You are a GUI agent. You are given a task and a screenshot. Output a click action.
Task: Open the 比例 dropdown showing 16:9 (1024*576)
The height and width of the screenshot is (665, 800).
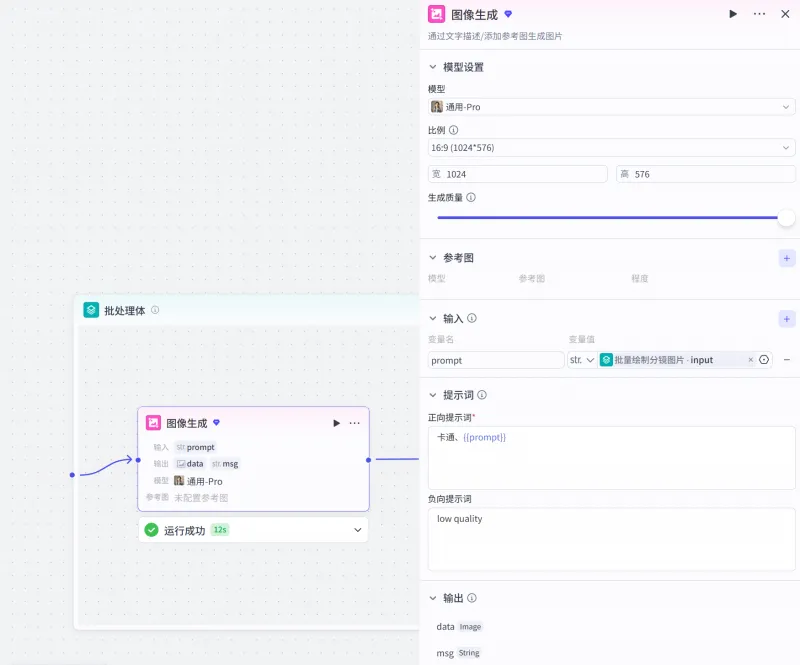[x=611, y=147]
